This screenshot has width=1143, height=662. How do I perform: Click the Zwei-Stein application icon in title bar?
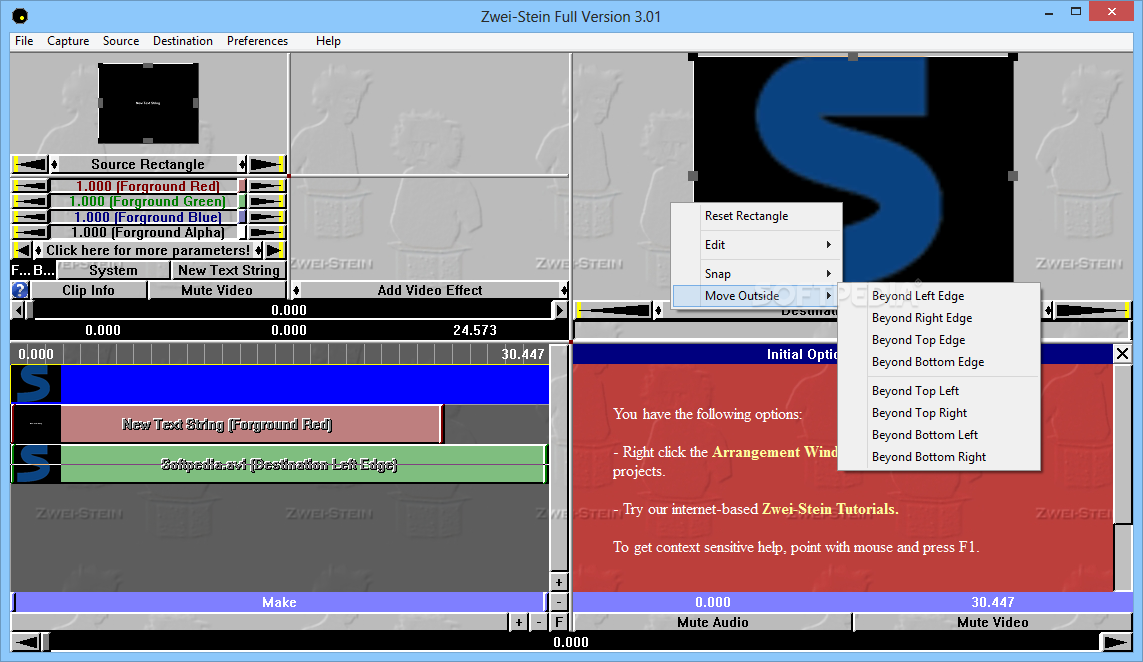[20, 15]
